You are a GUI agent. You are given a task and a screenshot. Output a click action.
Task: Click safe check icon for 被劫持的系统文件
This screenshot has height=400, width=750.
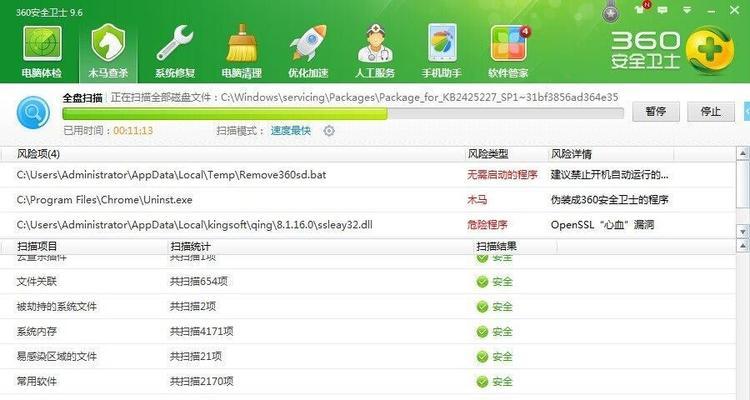482,307
